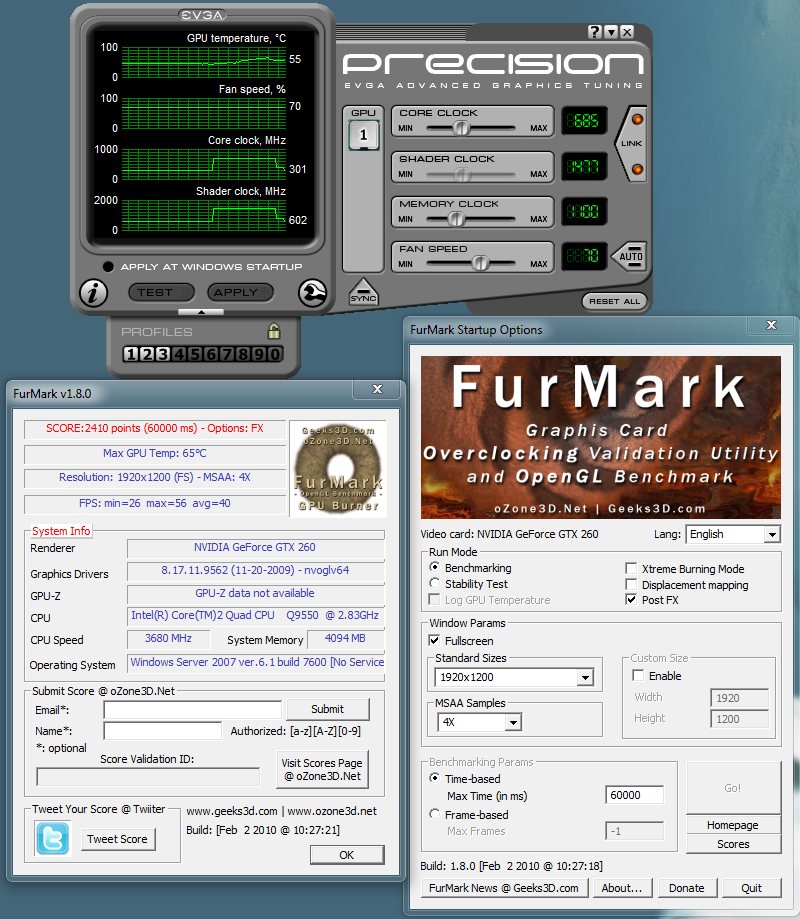The image size is (800, 919).
Task: Select GPU 1 button
Action: pyautogui.click(x=363, y=135)
